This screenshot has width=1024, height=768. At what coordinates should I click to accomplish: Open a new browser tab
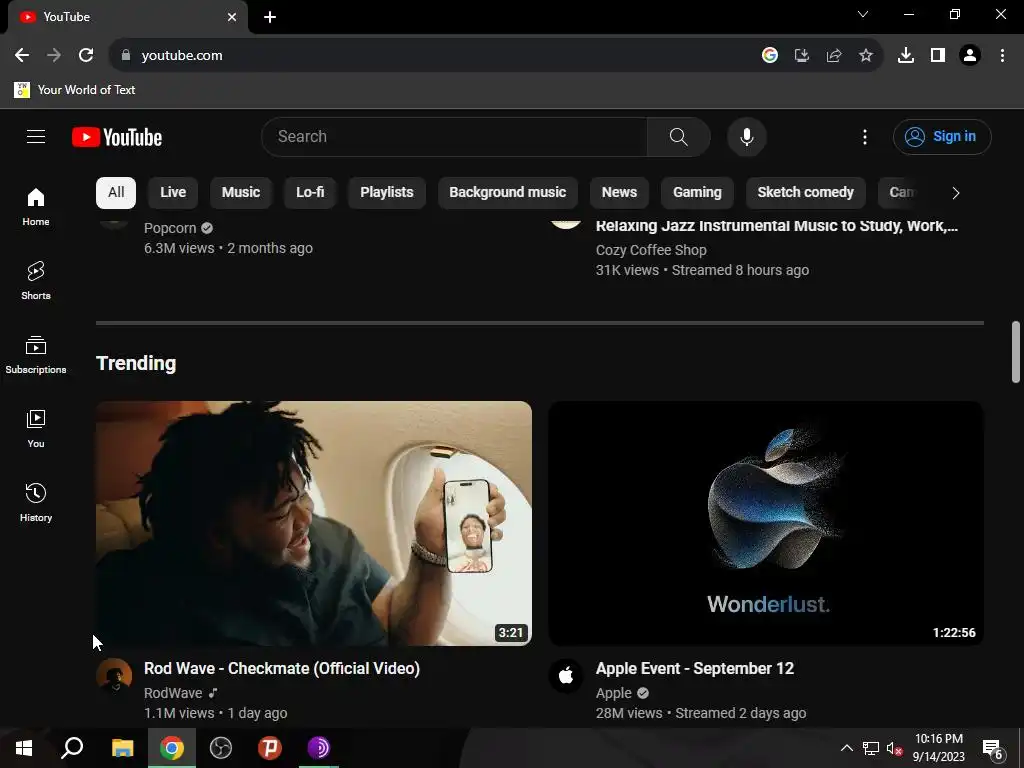[270, 17]
